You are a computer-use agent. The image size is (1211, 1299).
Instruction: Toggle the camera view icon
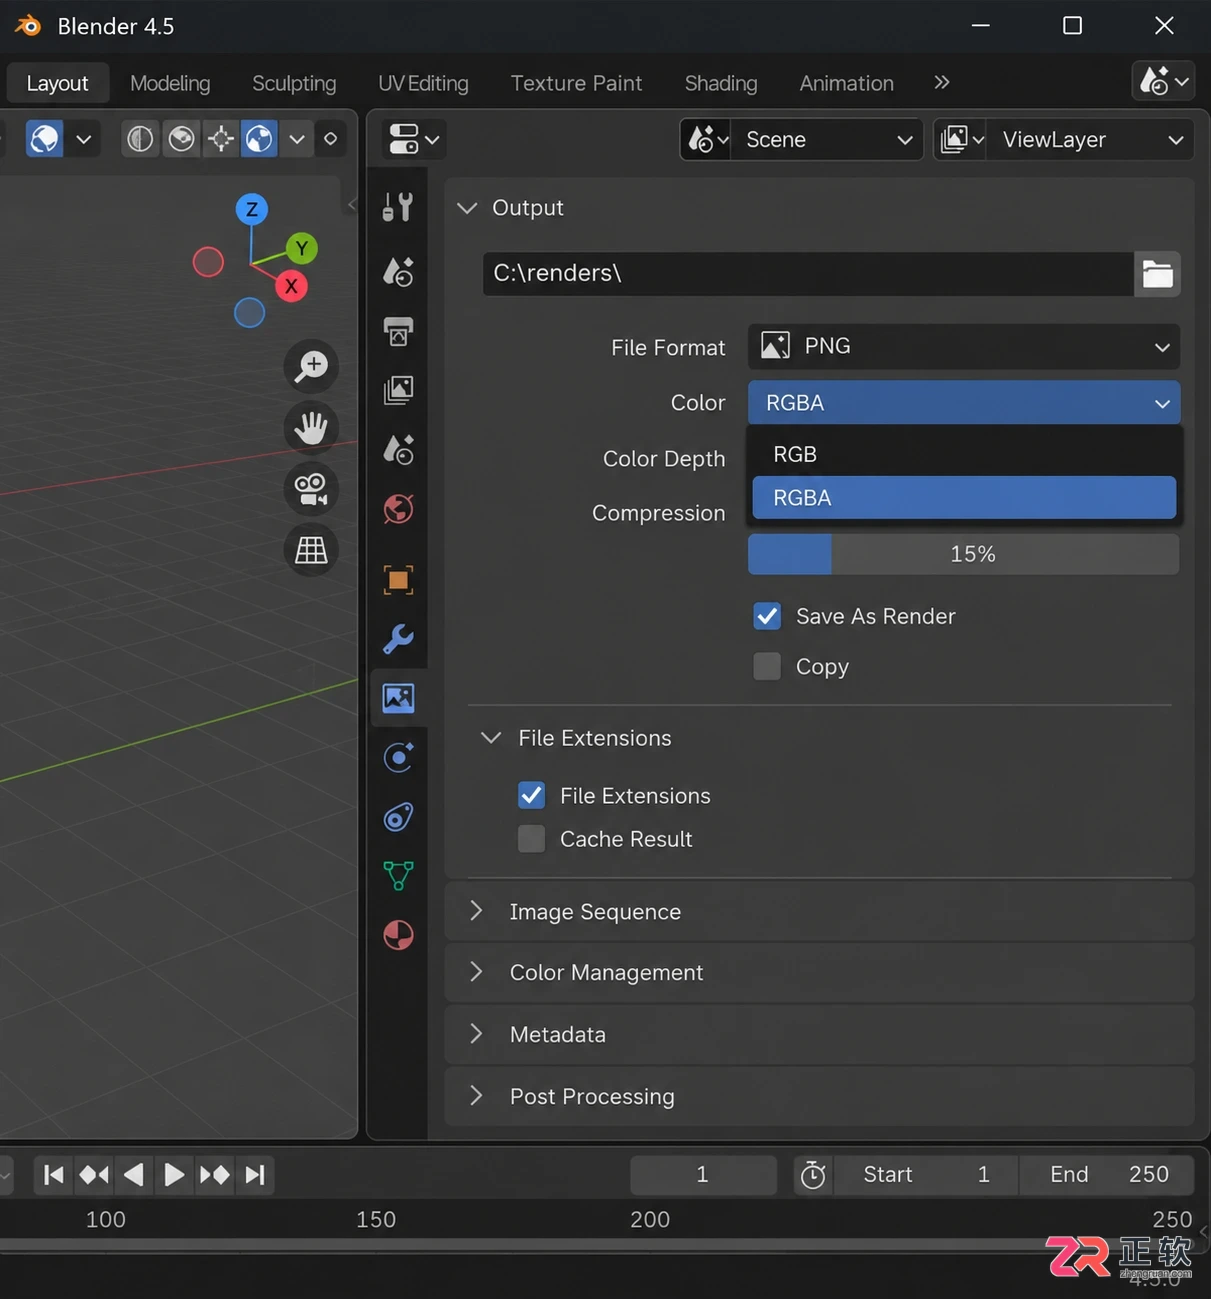coord(311,489)
